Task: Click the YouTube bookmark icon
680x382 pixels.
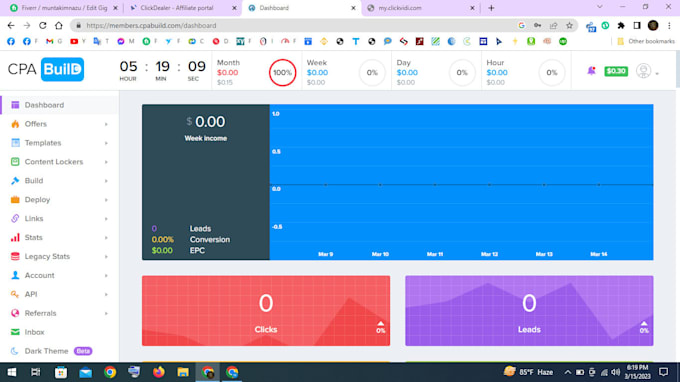Action: (74, 41)
